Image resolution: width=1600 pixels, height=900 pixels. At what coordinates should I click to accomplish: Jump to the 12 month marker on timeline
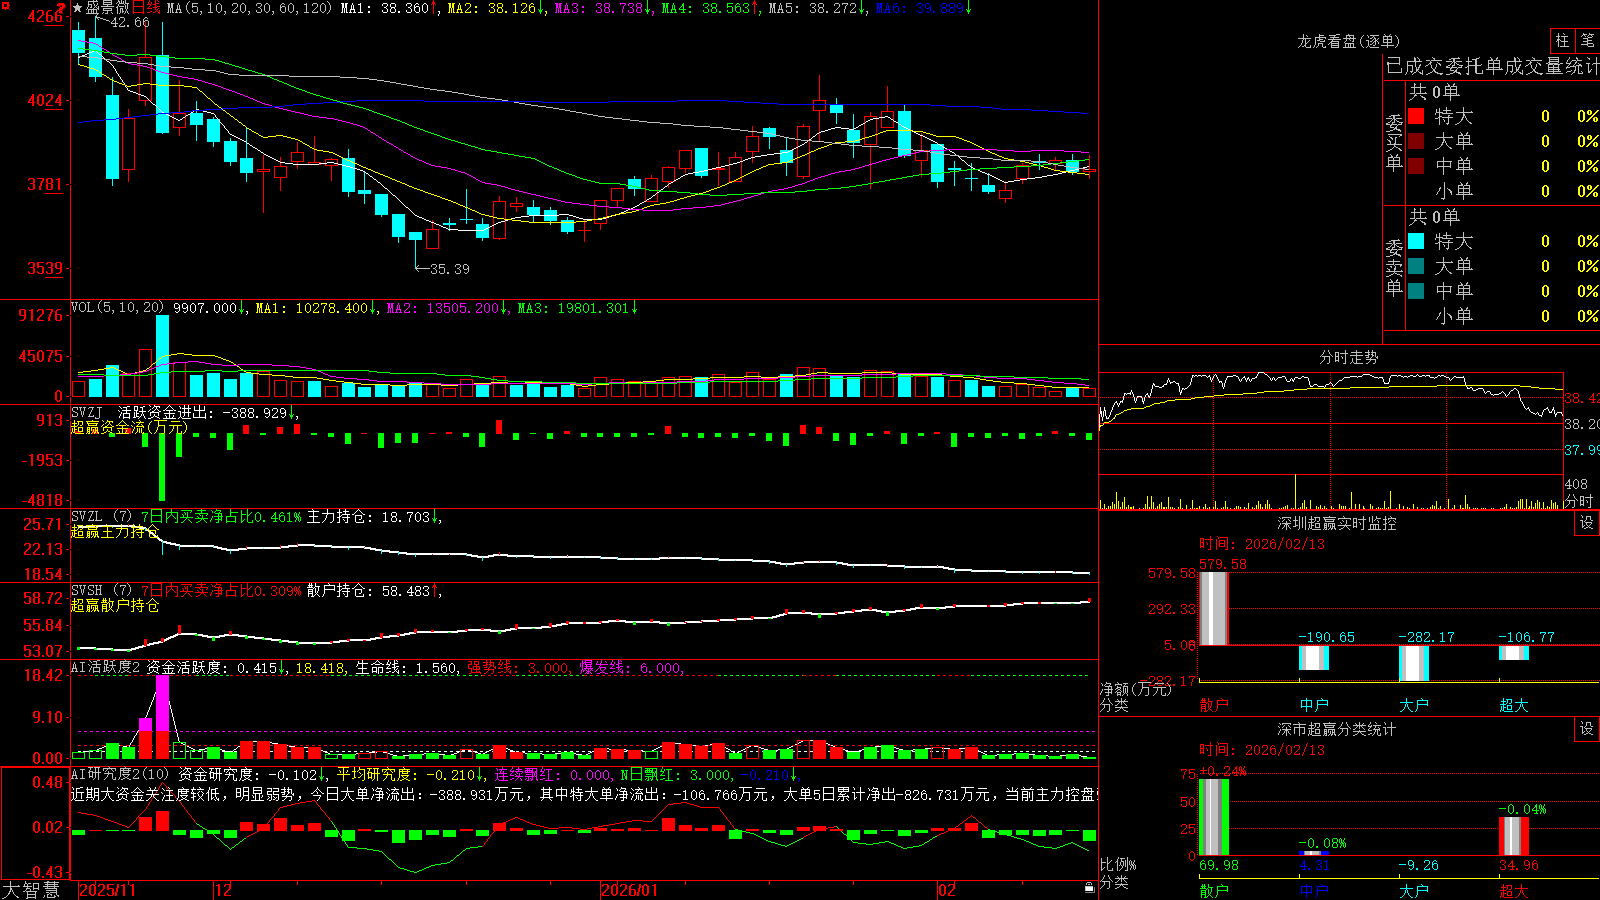point(224,890)
